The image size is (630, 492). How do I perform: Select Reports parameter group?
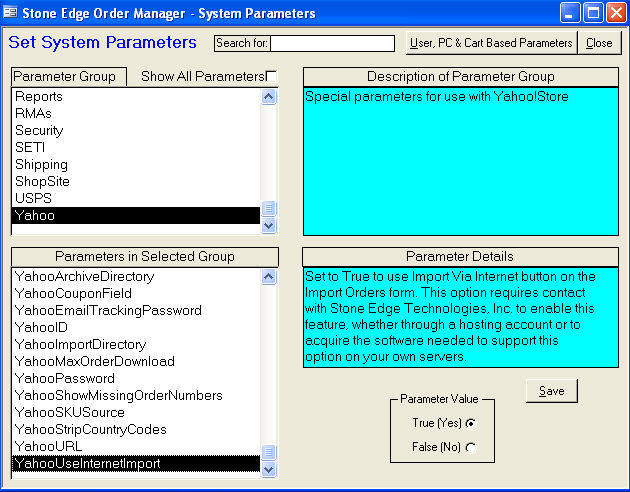point(136,96)
